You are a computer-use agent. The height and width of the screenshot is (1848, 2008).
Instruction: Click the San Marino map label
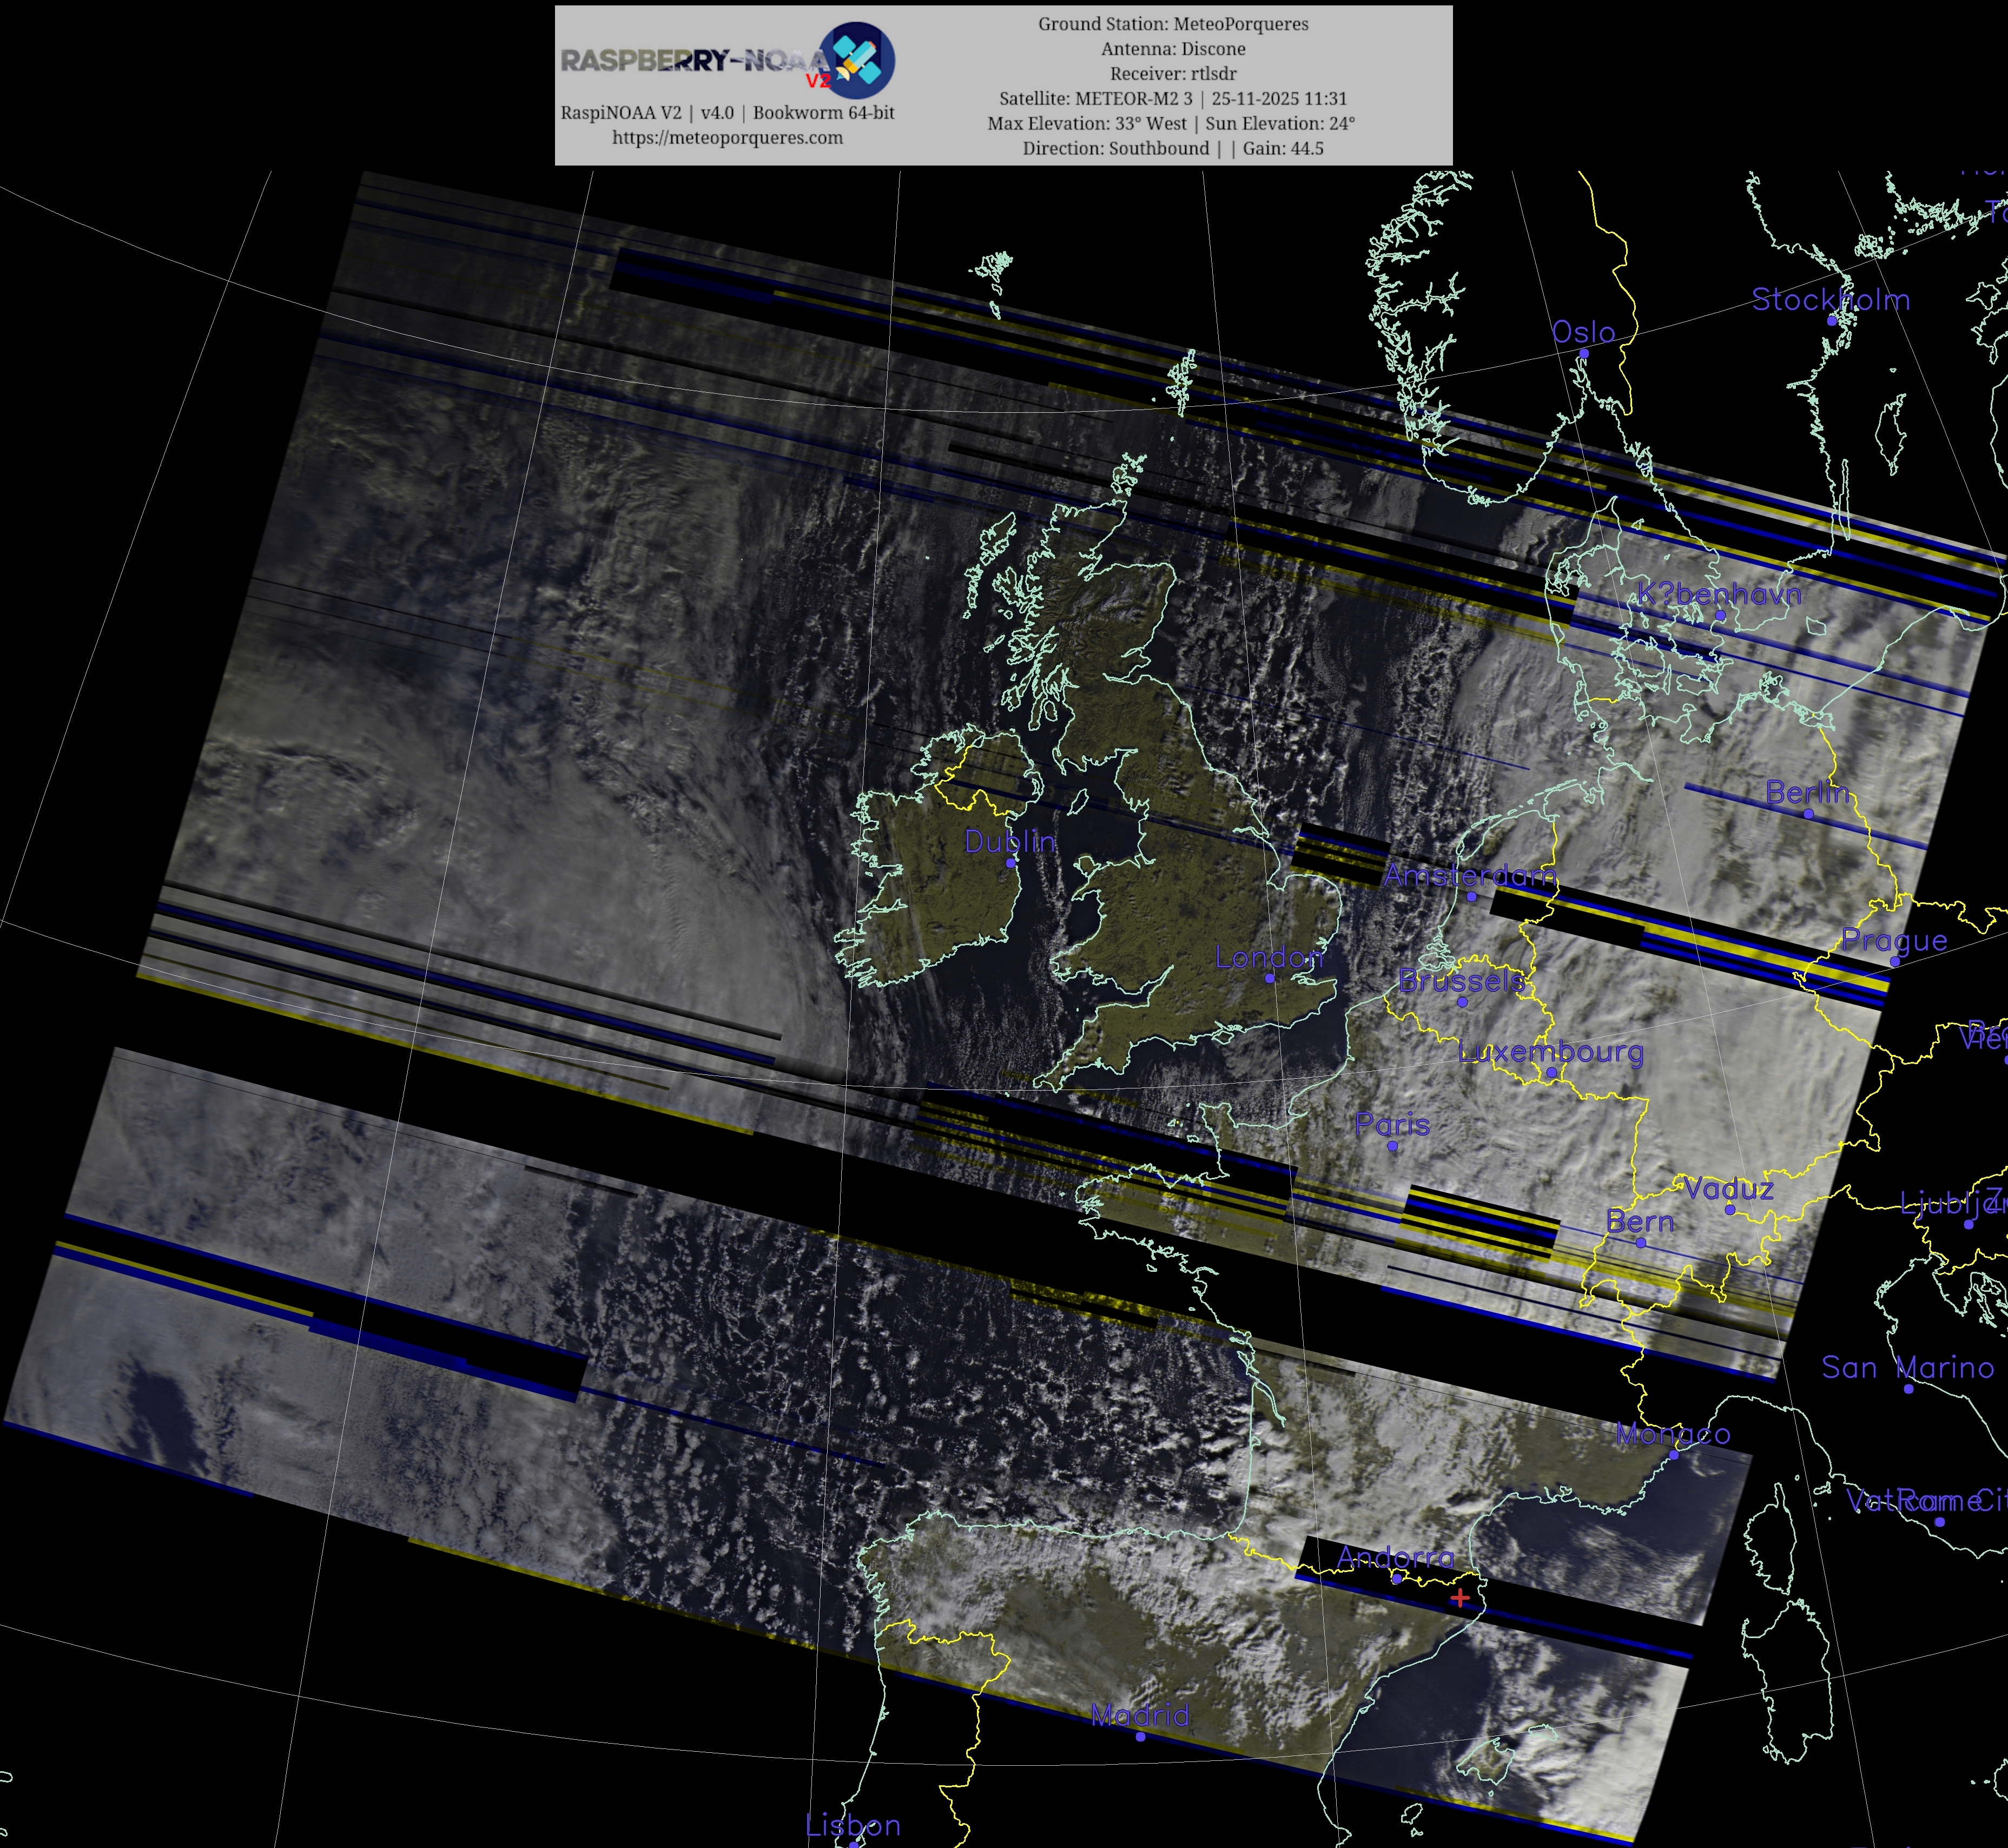coord(1907,1367)
